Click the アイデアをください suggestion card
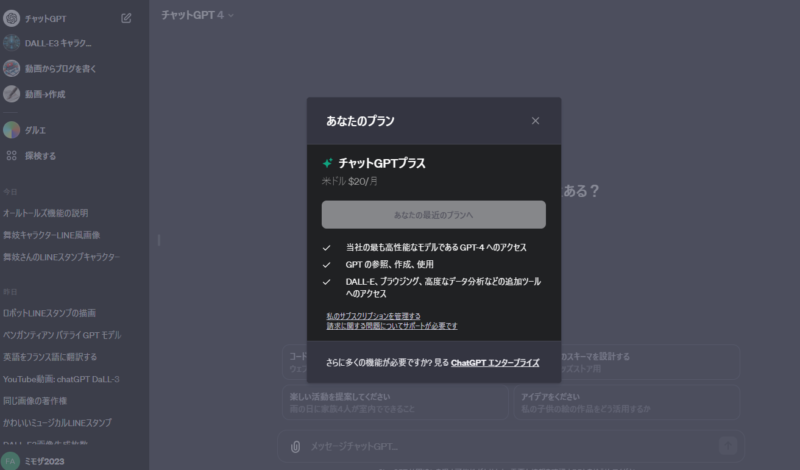Image resolution: width=800 pixels, height=470 pixels. pyautogui.click(x=627, y=403)
